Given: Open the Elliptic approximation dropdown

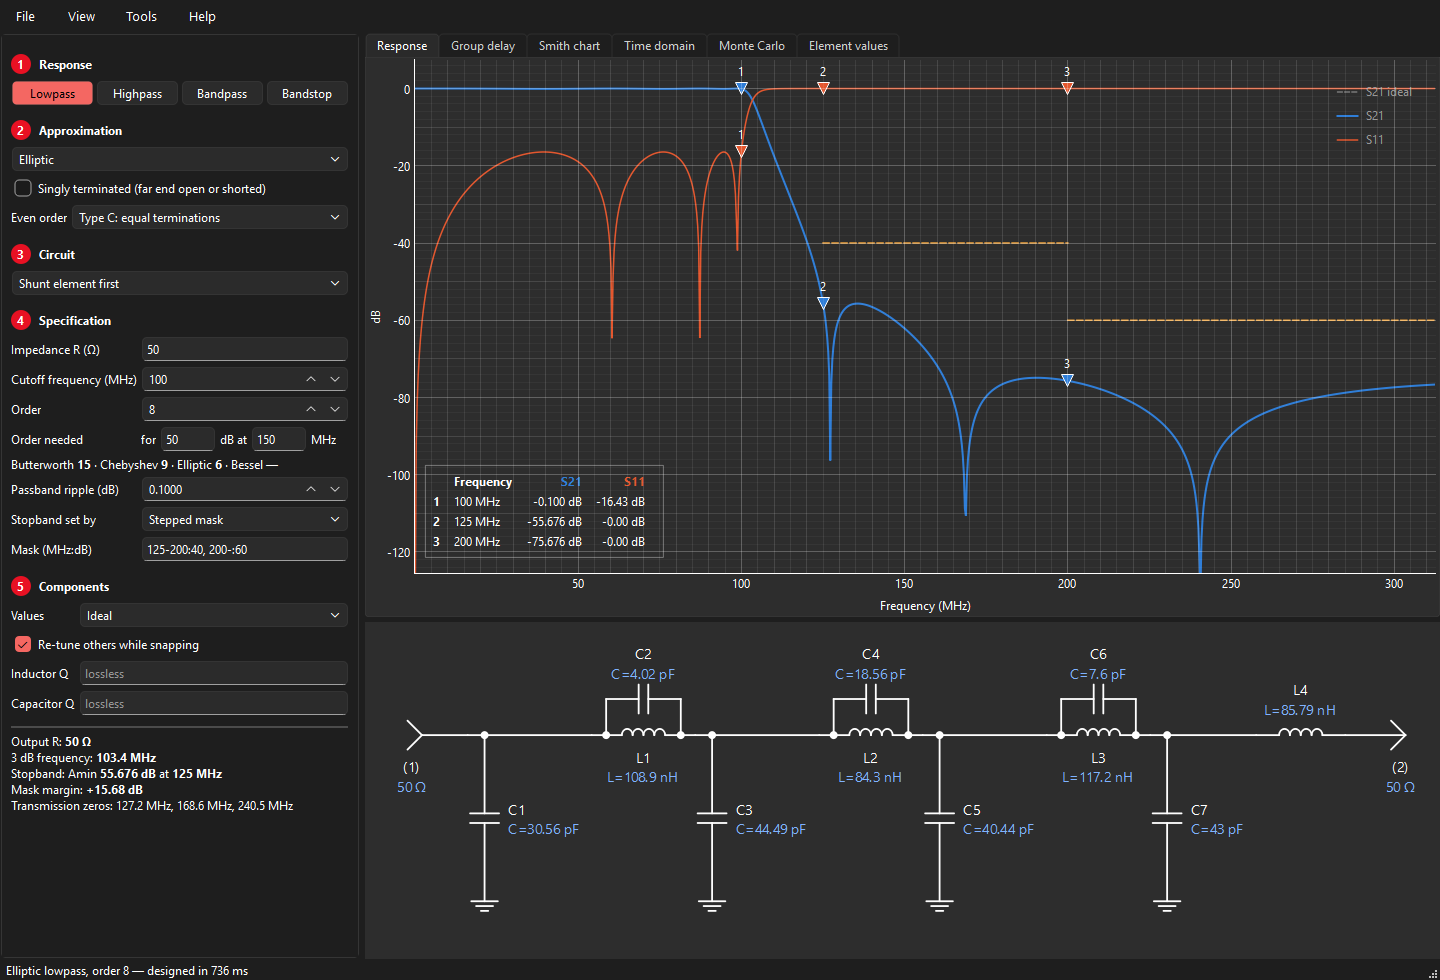Looking at the screenshot, I should pos(180,160).
